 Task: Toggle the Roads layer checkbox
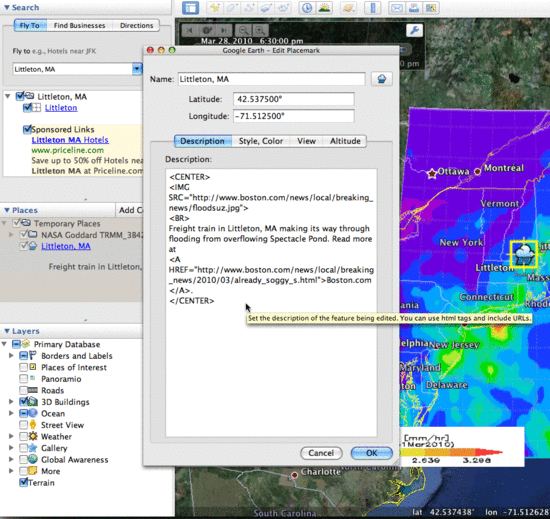[x=24, y=390]
